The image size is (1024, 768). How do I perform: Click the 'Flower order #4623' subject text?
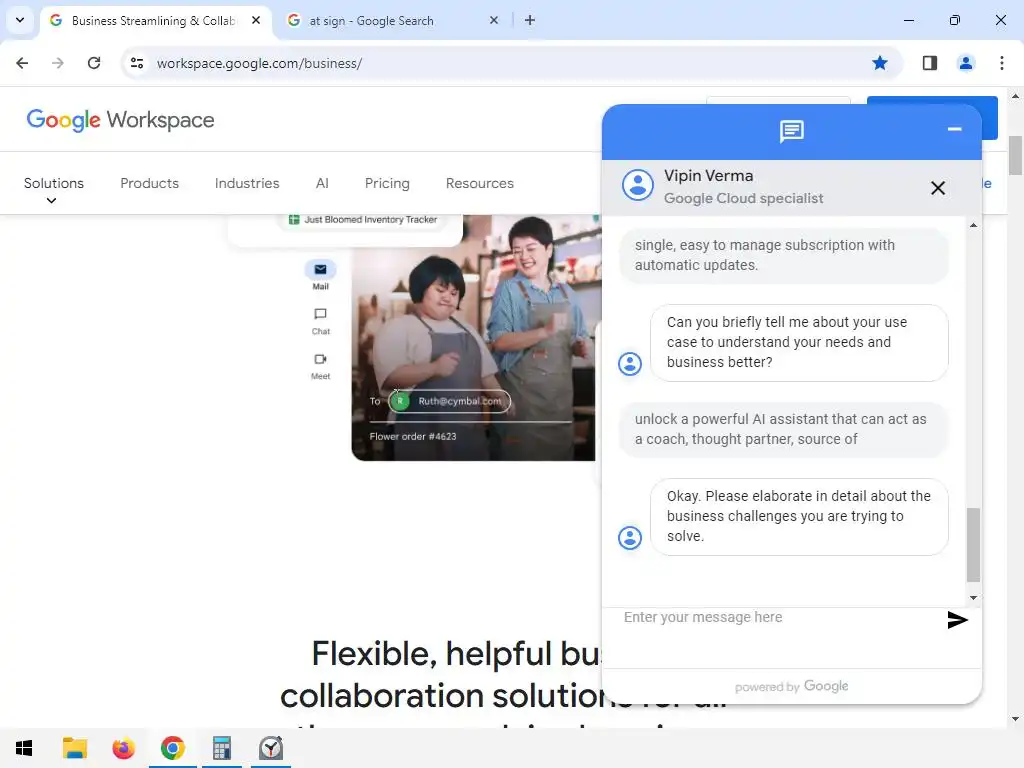(x=413, y=436)
